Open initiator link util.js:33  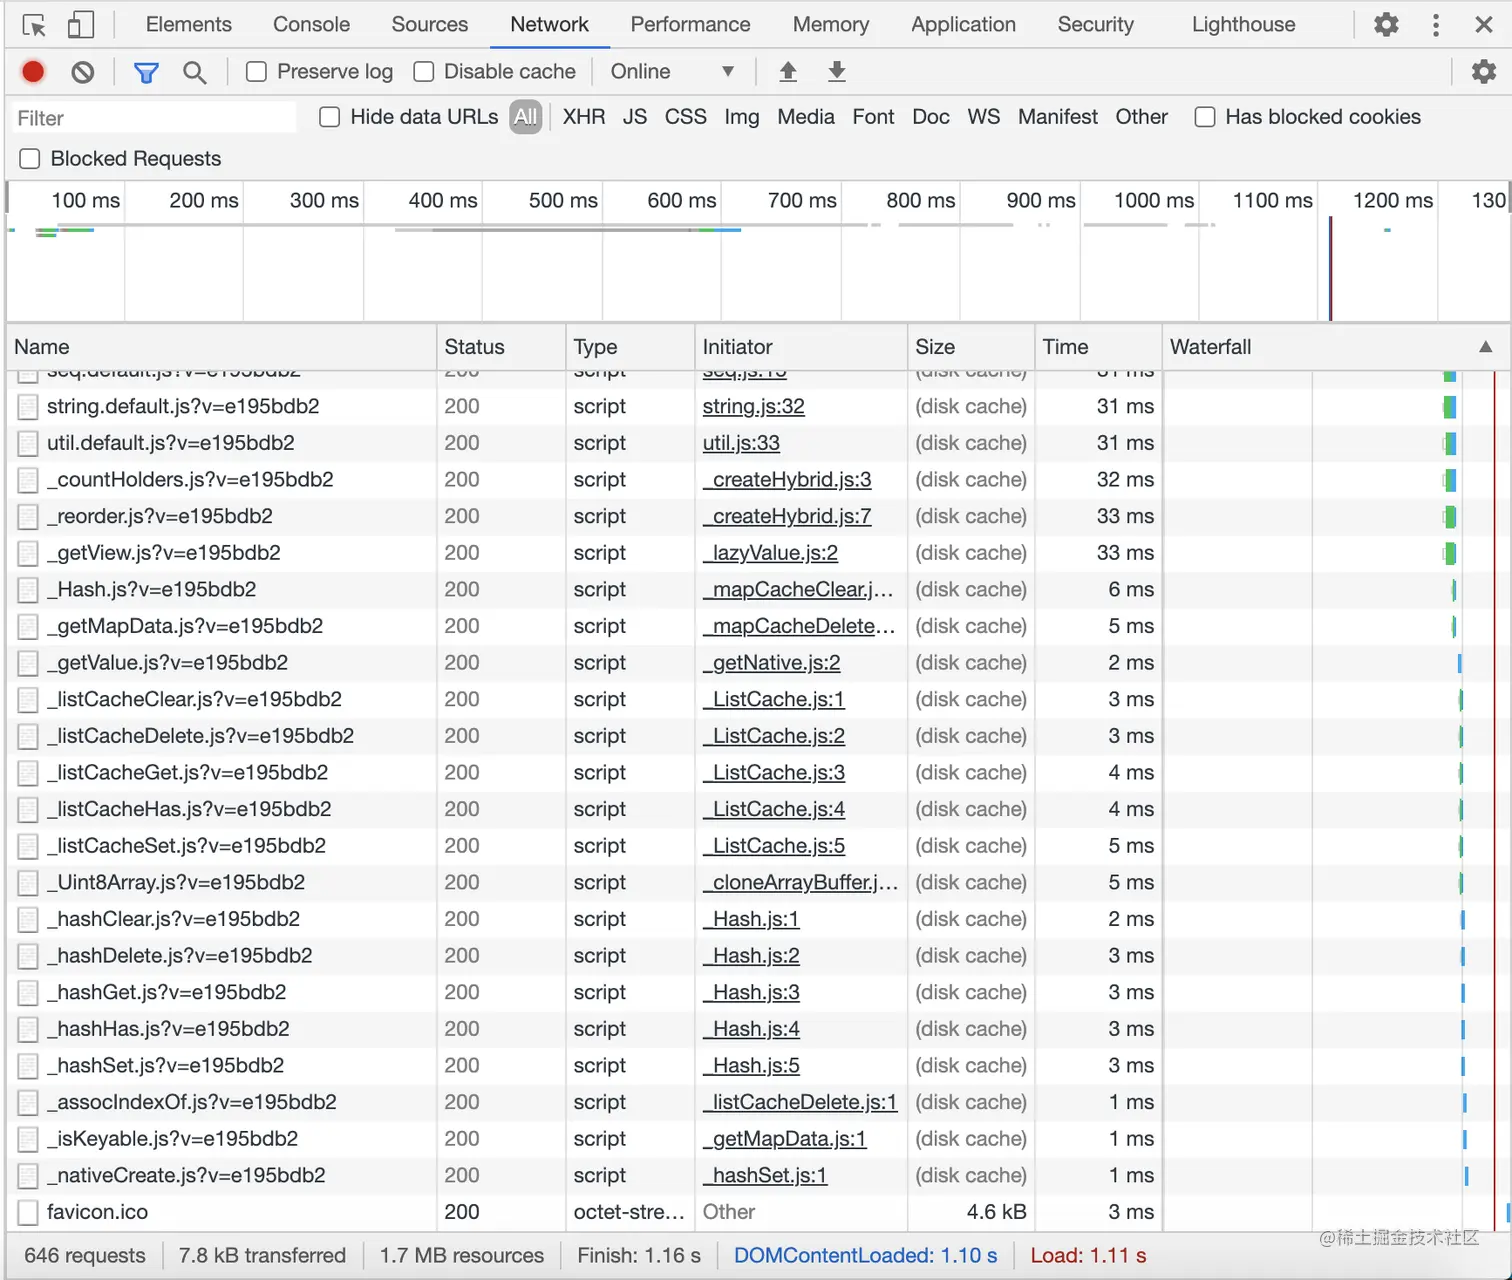pos(741,443)
